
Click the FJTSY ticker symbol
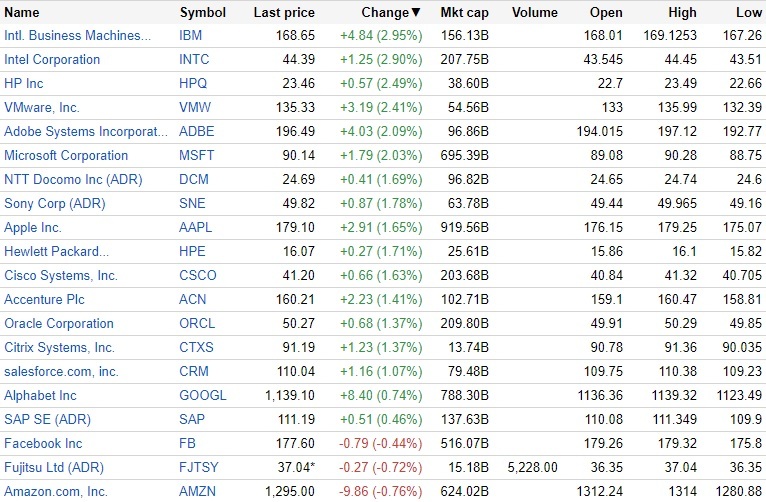(200, 467)
